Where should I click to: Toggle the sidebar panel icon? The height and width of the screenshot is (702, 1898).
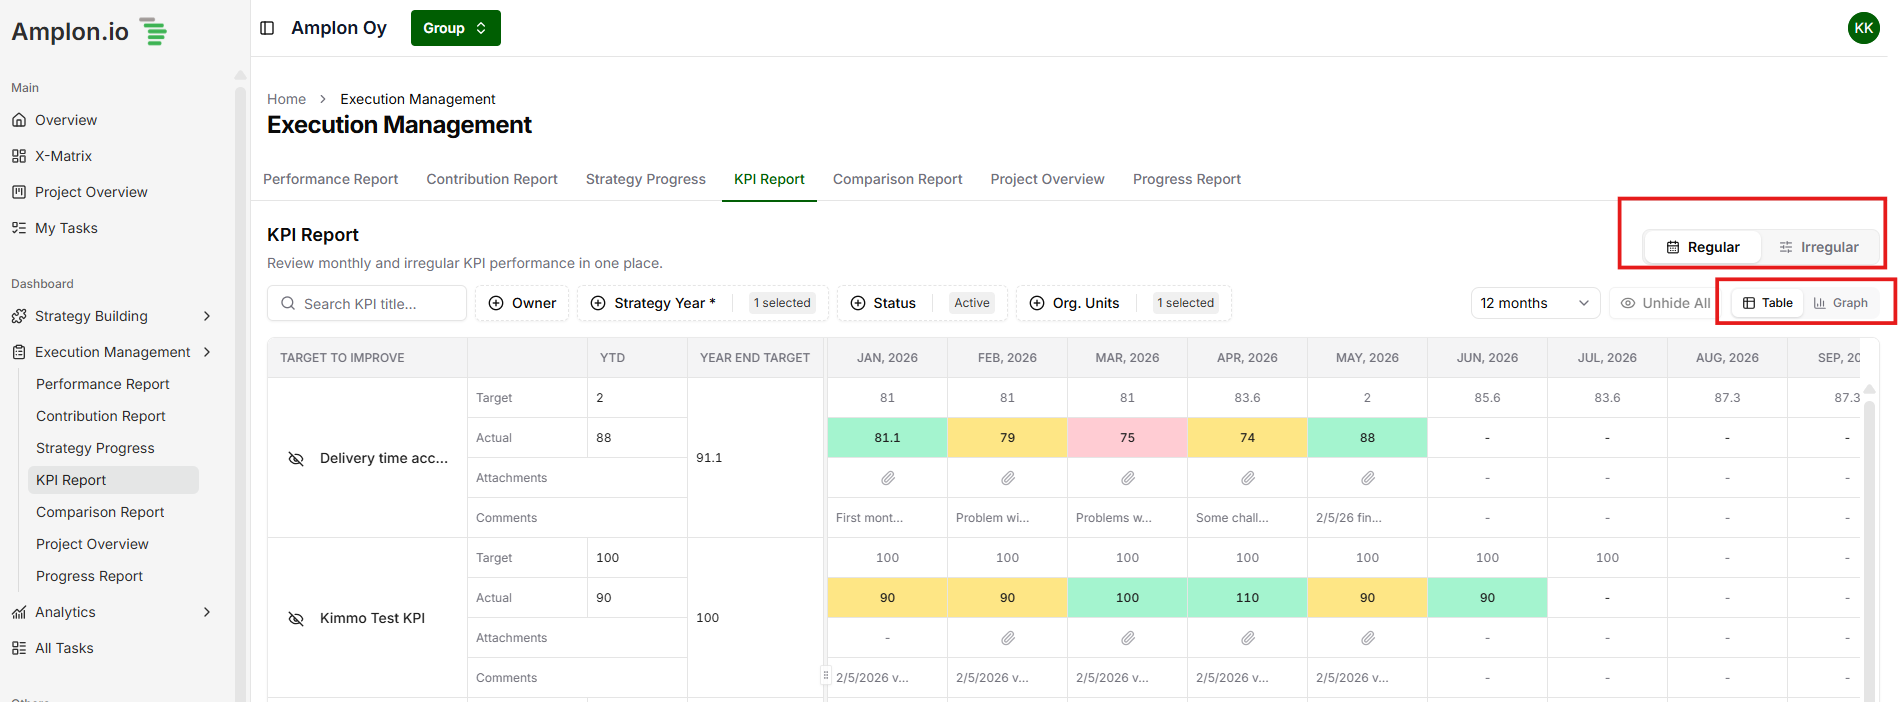pos(267,28)
